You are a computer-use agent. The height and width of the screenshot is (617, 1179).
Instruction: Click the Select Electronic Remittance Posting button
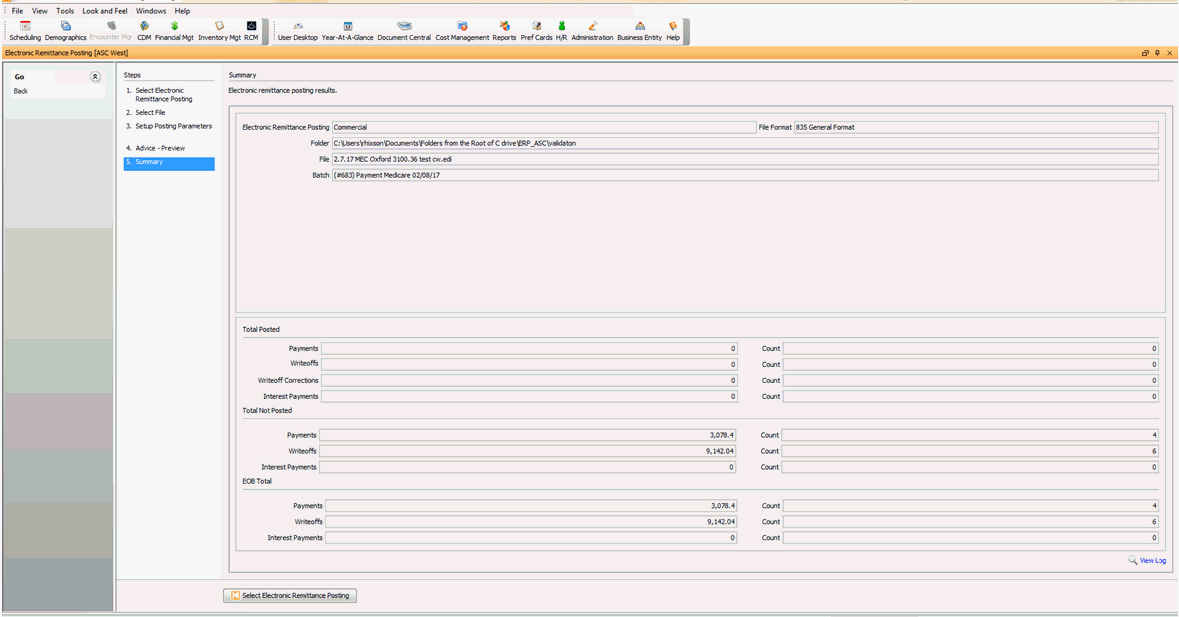click(x=290, y=596)
